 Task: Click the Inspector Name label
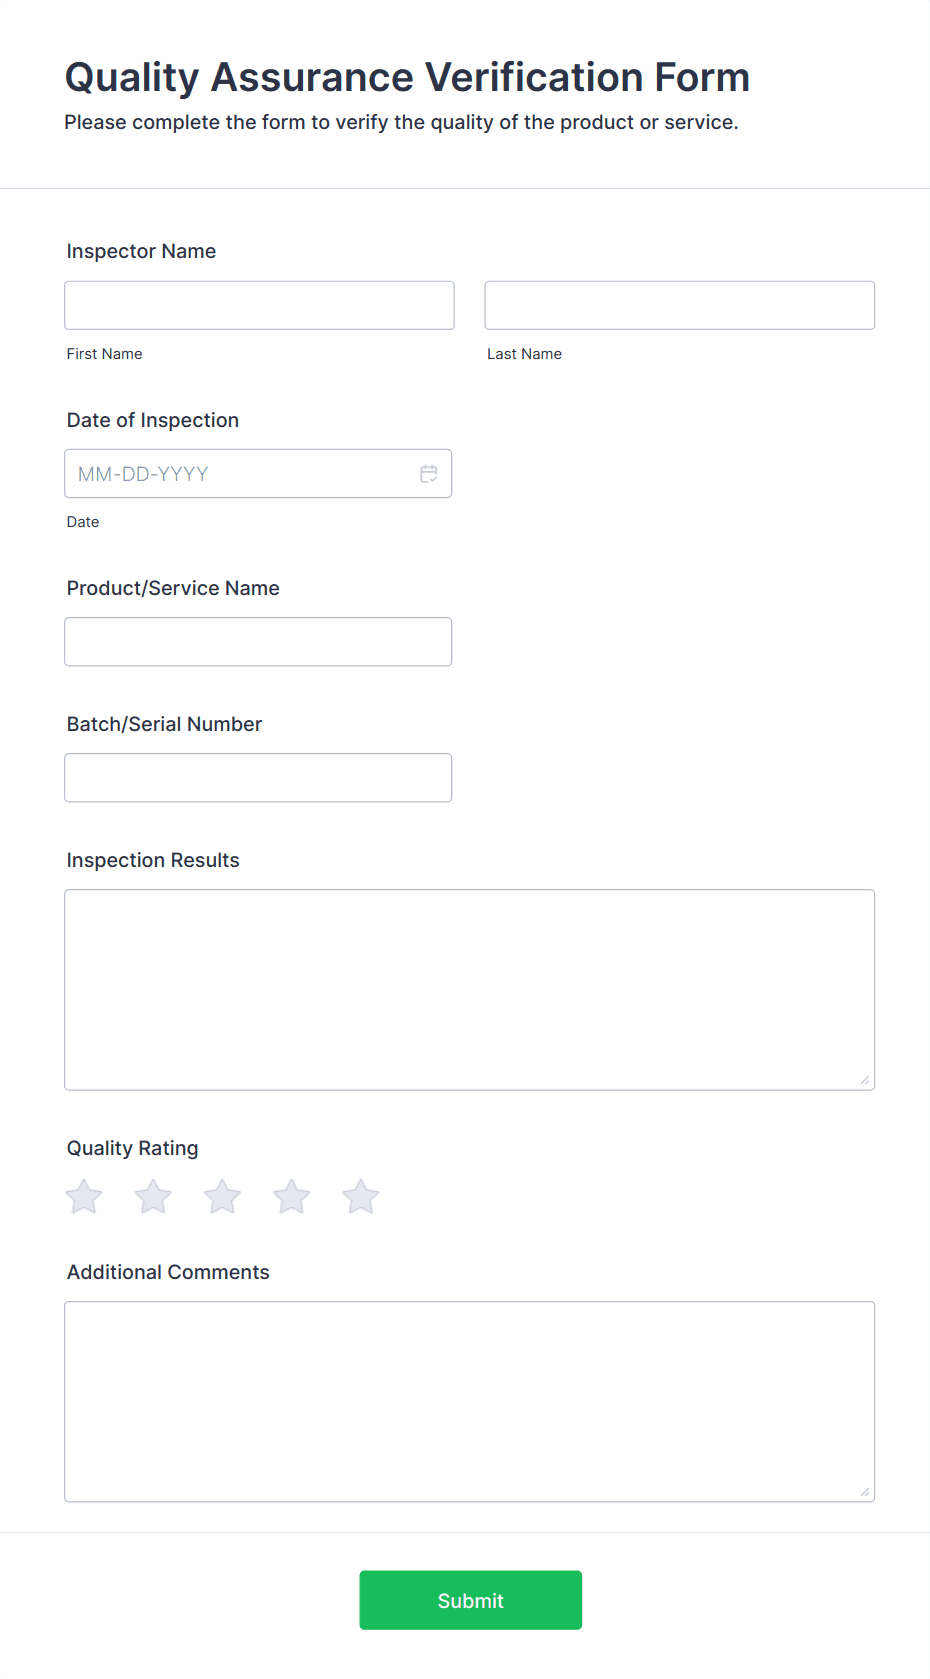[141, 251]
